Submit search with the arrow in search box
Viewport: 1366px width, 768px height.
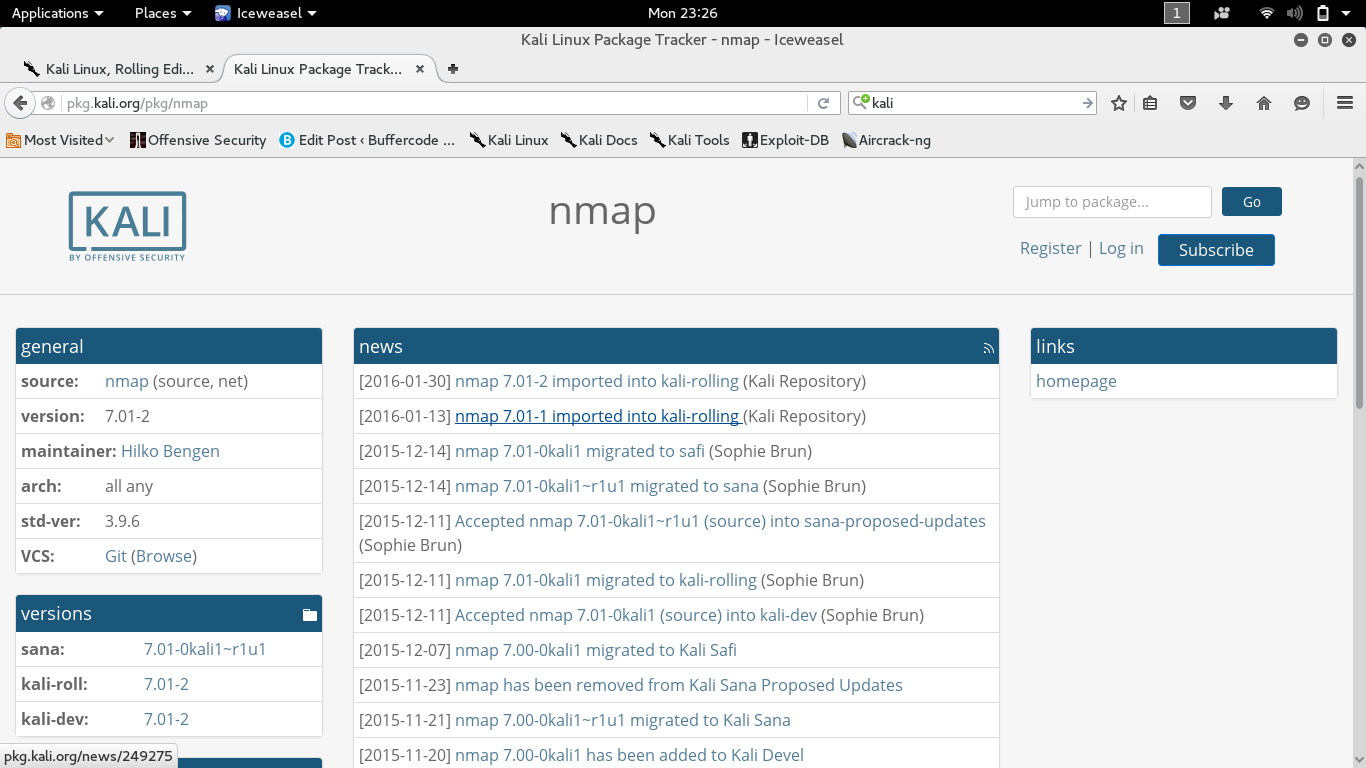pos(1088,103)
